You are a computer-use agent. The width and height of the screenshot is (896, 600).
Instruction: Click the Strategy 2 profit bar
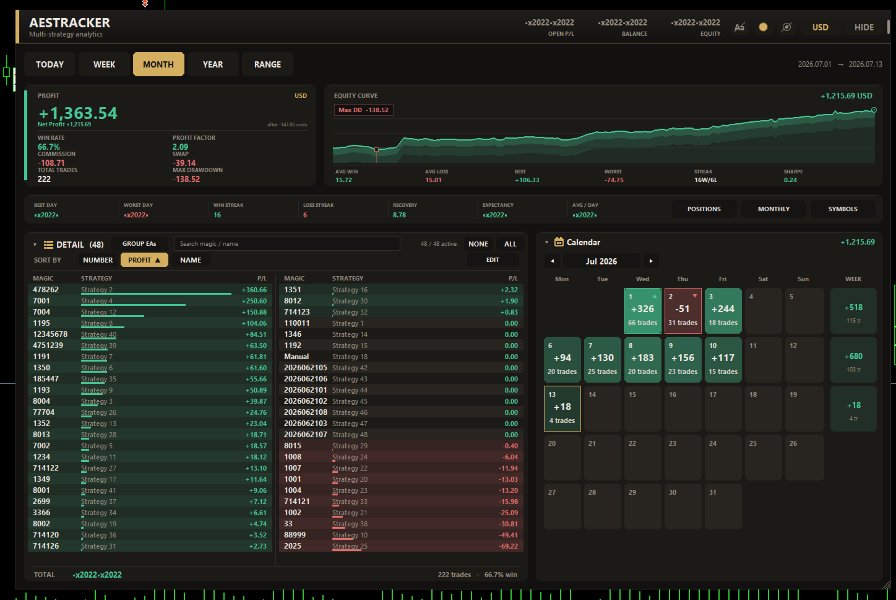(156, 294)
